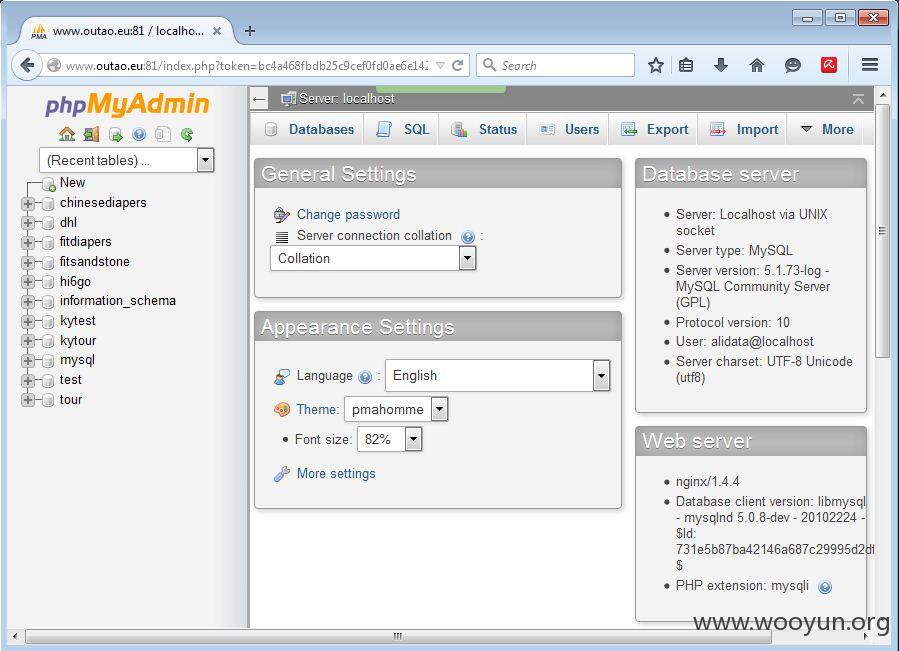Viewport: 899px width, 651px height.
Task: Open phpMyAdmin home icon in sidebar
Action: (x=67, y=134)
